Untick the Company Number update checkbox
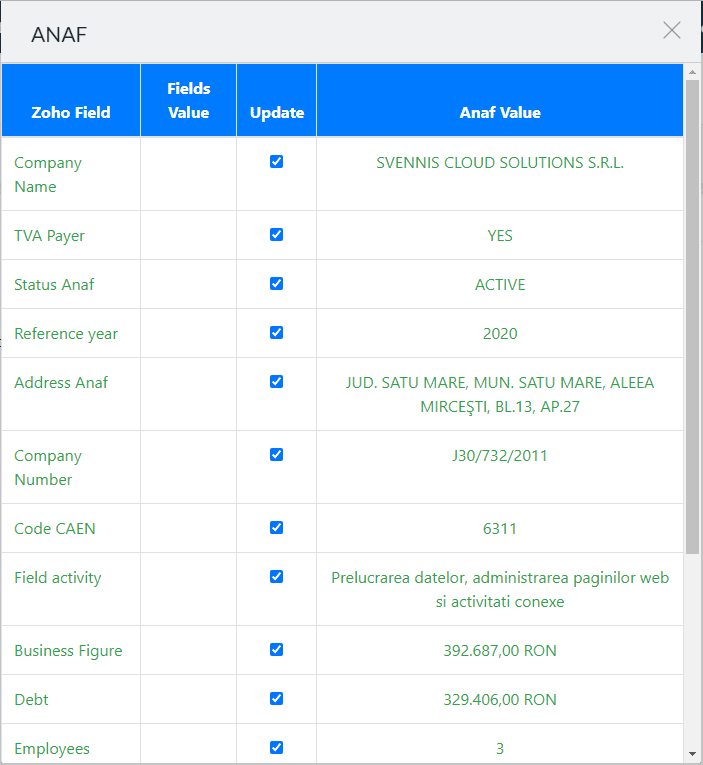 (x=277, y=455)
